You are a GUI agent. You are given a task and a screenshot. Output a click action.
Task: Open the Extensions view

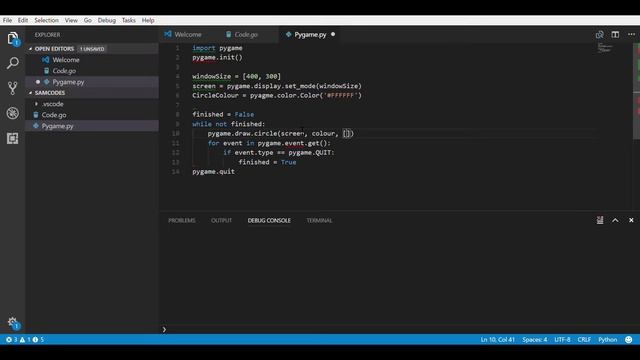coord(13,138)
